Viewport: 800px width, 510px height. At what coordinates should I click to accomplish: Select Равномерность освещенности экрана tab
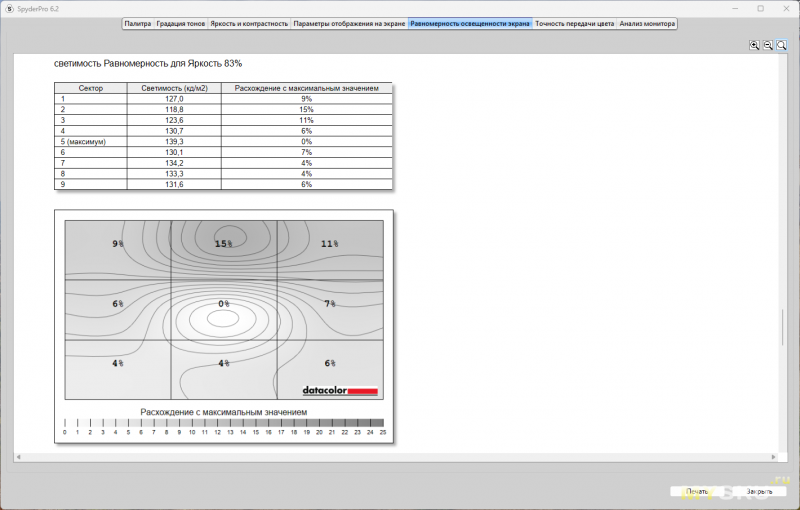click(x=470, y=23)
